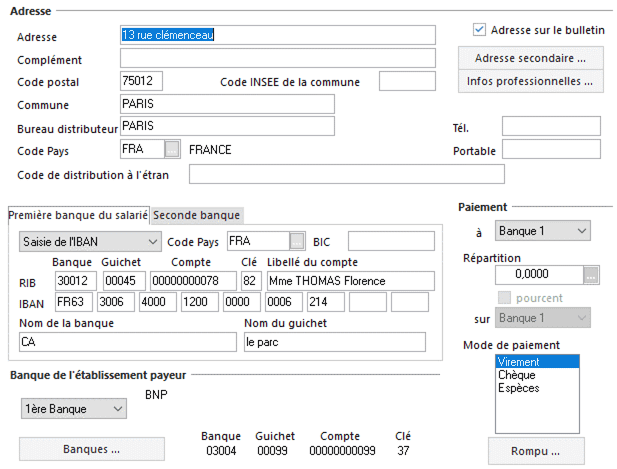Choose Espèces in Mode de paiement
This screenshot has height=469, width=617.
click(x=518, y=387)
